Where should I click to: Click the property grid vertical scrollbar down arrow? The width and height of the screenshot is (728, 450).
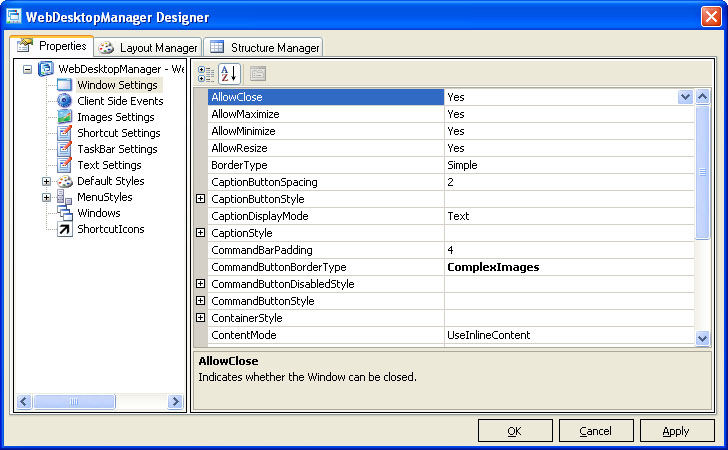702,338
